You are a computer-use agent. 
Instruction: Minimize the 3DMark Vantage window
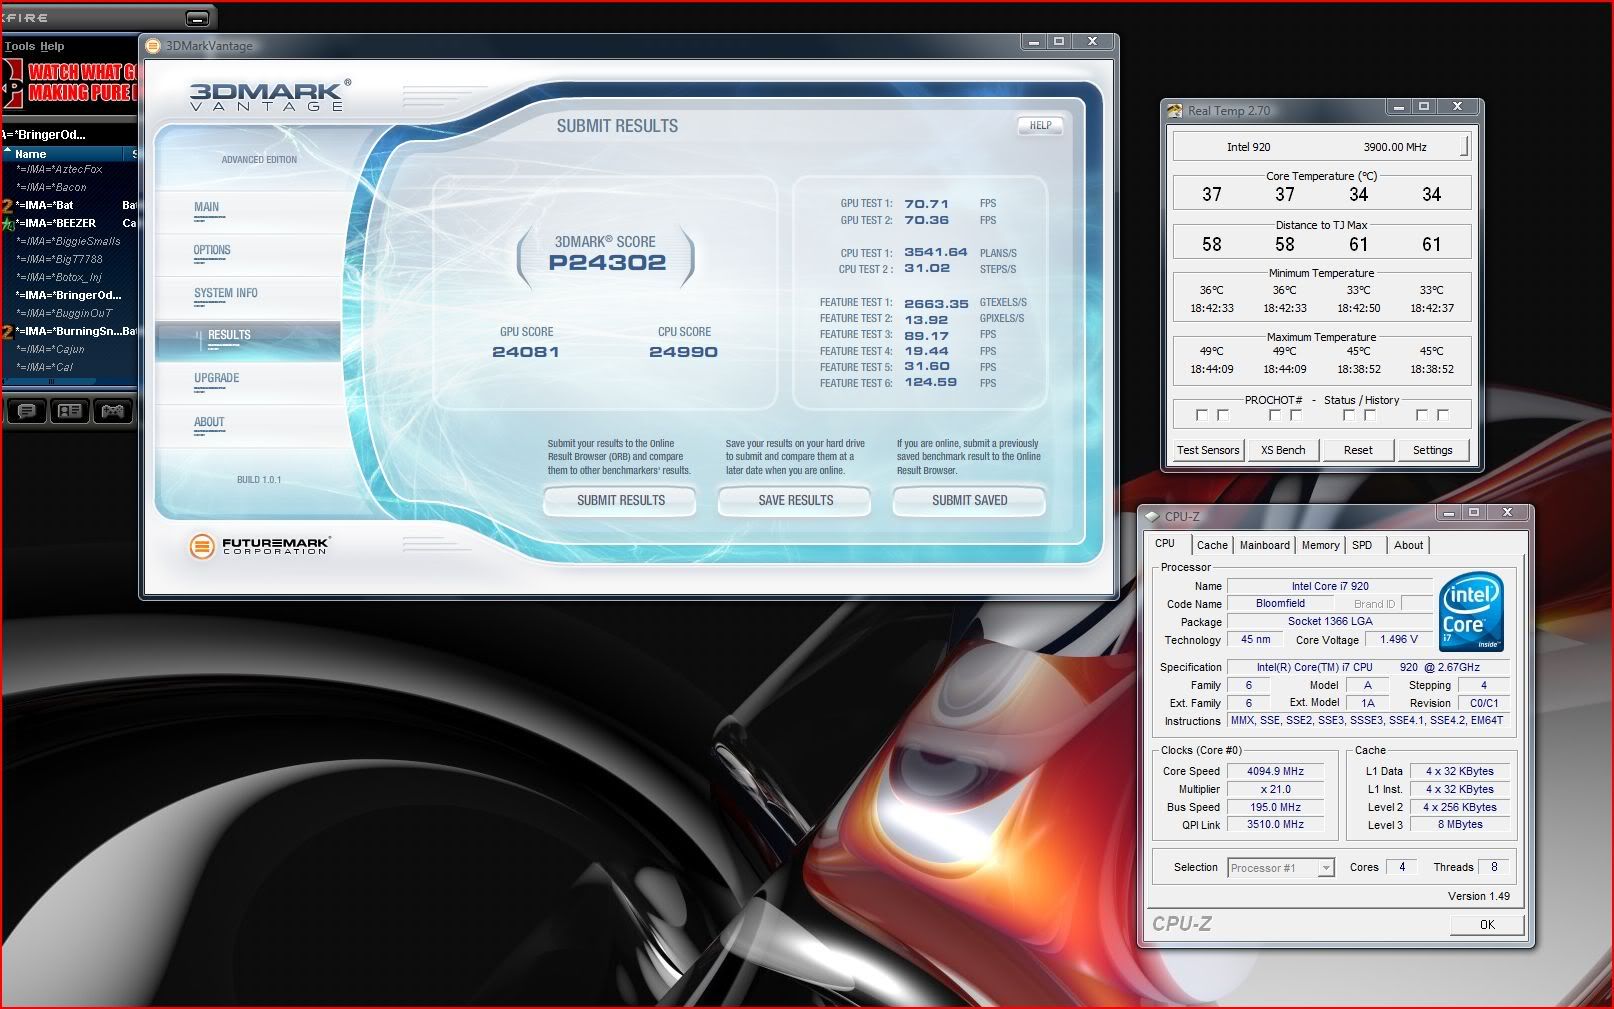click(x=1033, y=42)
